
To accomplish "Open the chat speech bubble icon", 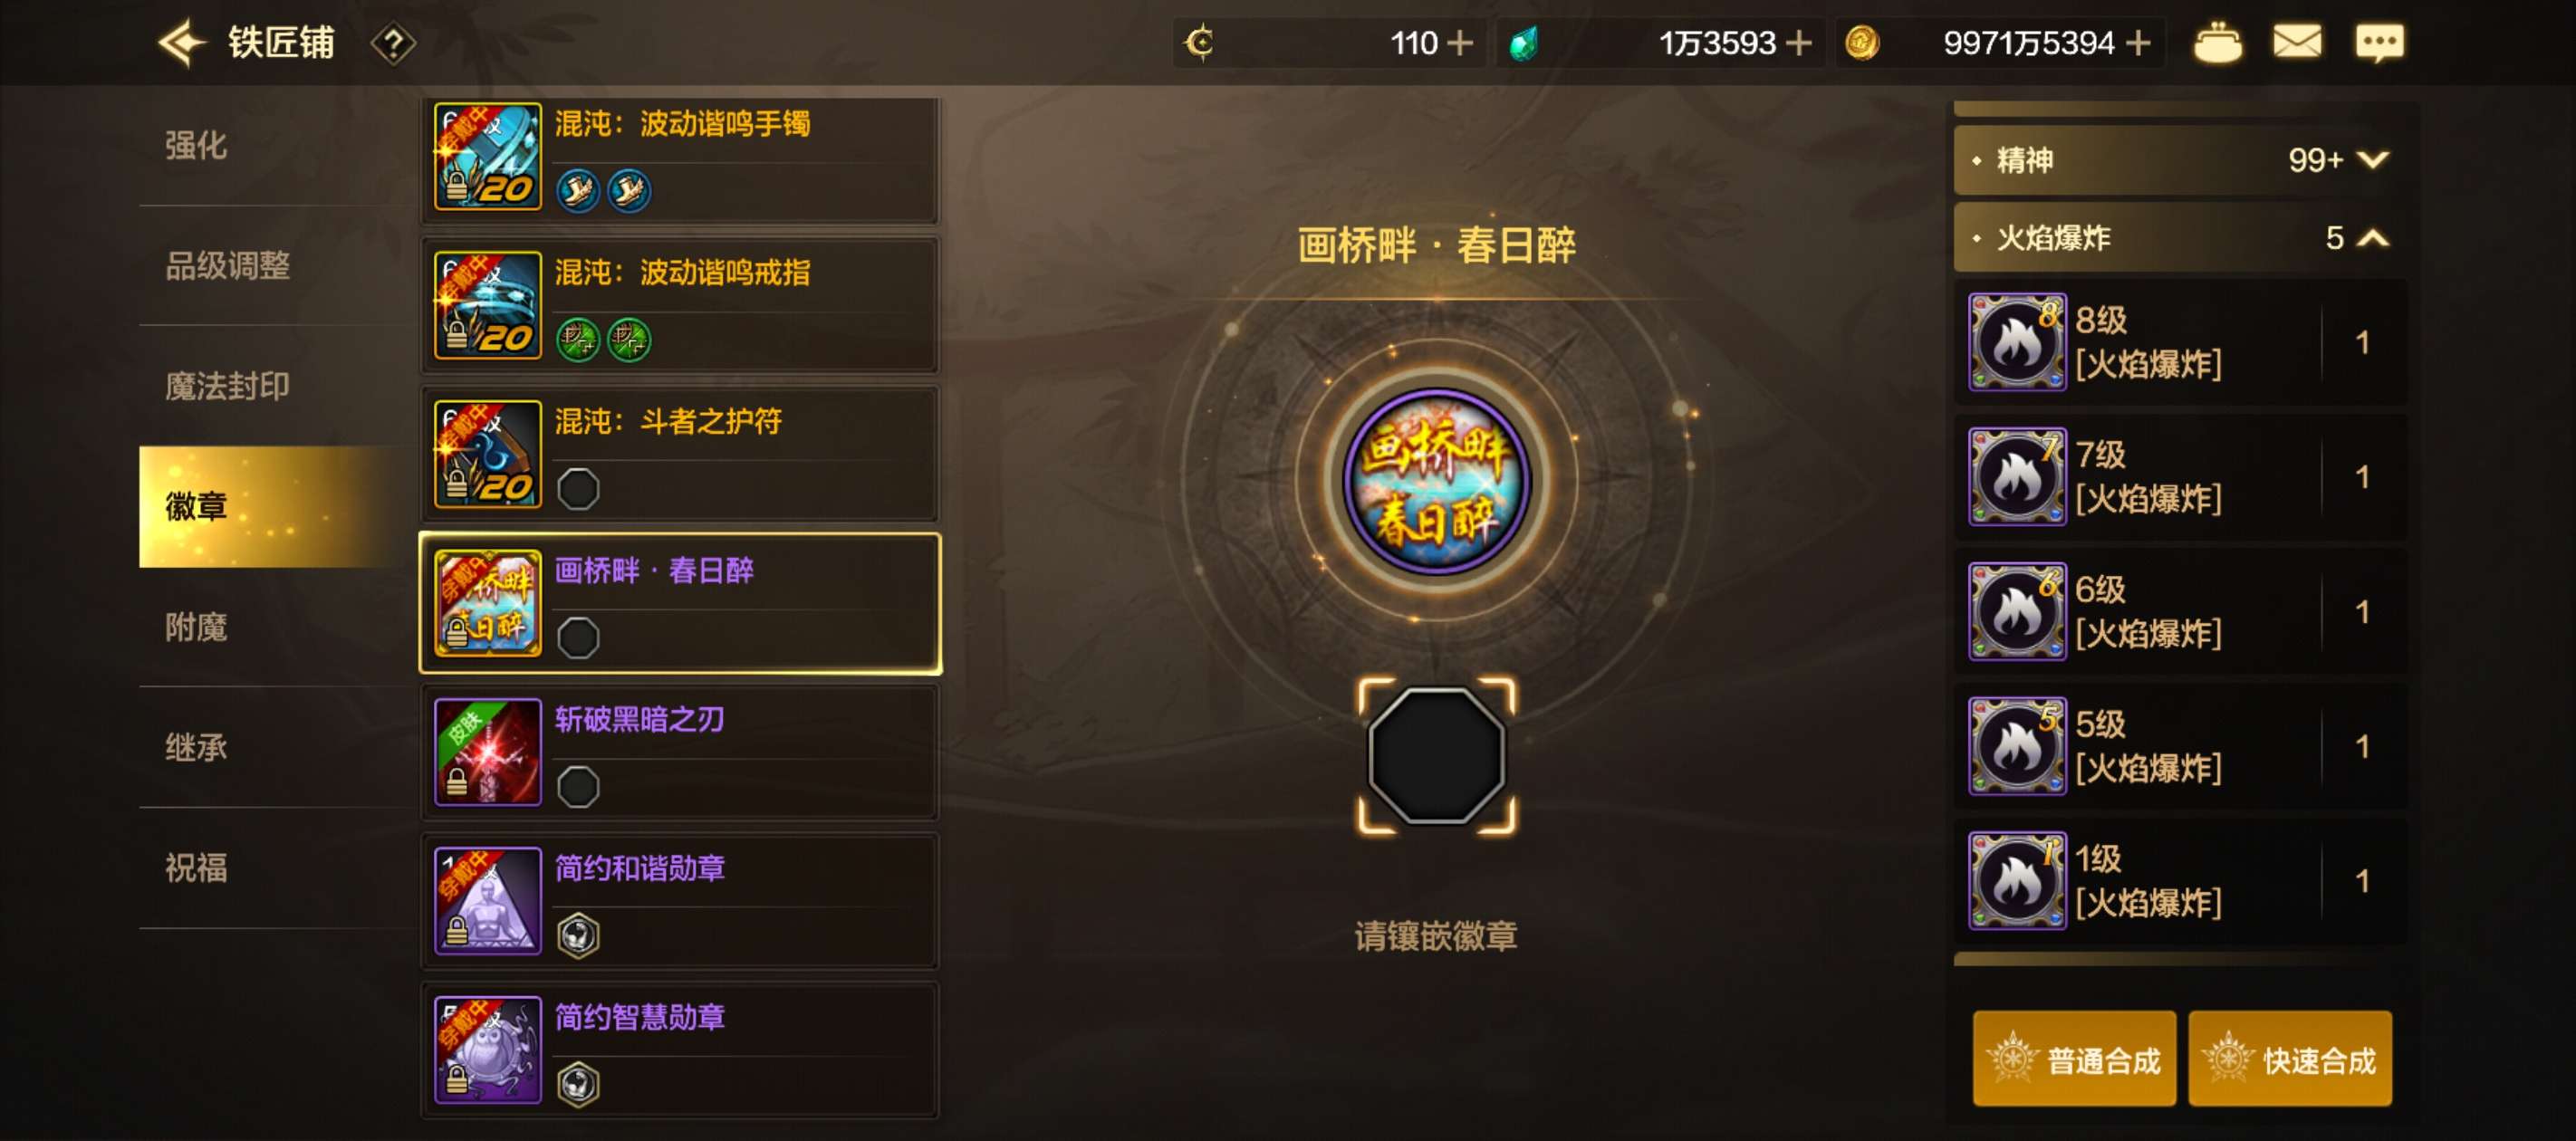I will click(x=2379, y=43).
